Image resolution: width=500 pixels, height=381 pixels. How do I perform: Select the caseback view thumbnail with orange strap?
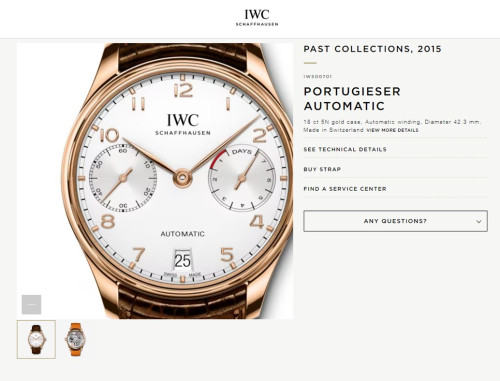click(x=75, y=339)
